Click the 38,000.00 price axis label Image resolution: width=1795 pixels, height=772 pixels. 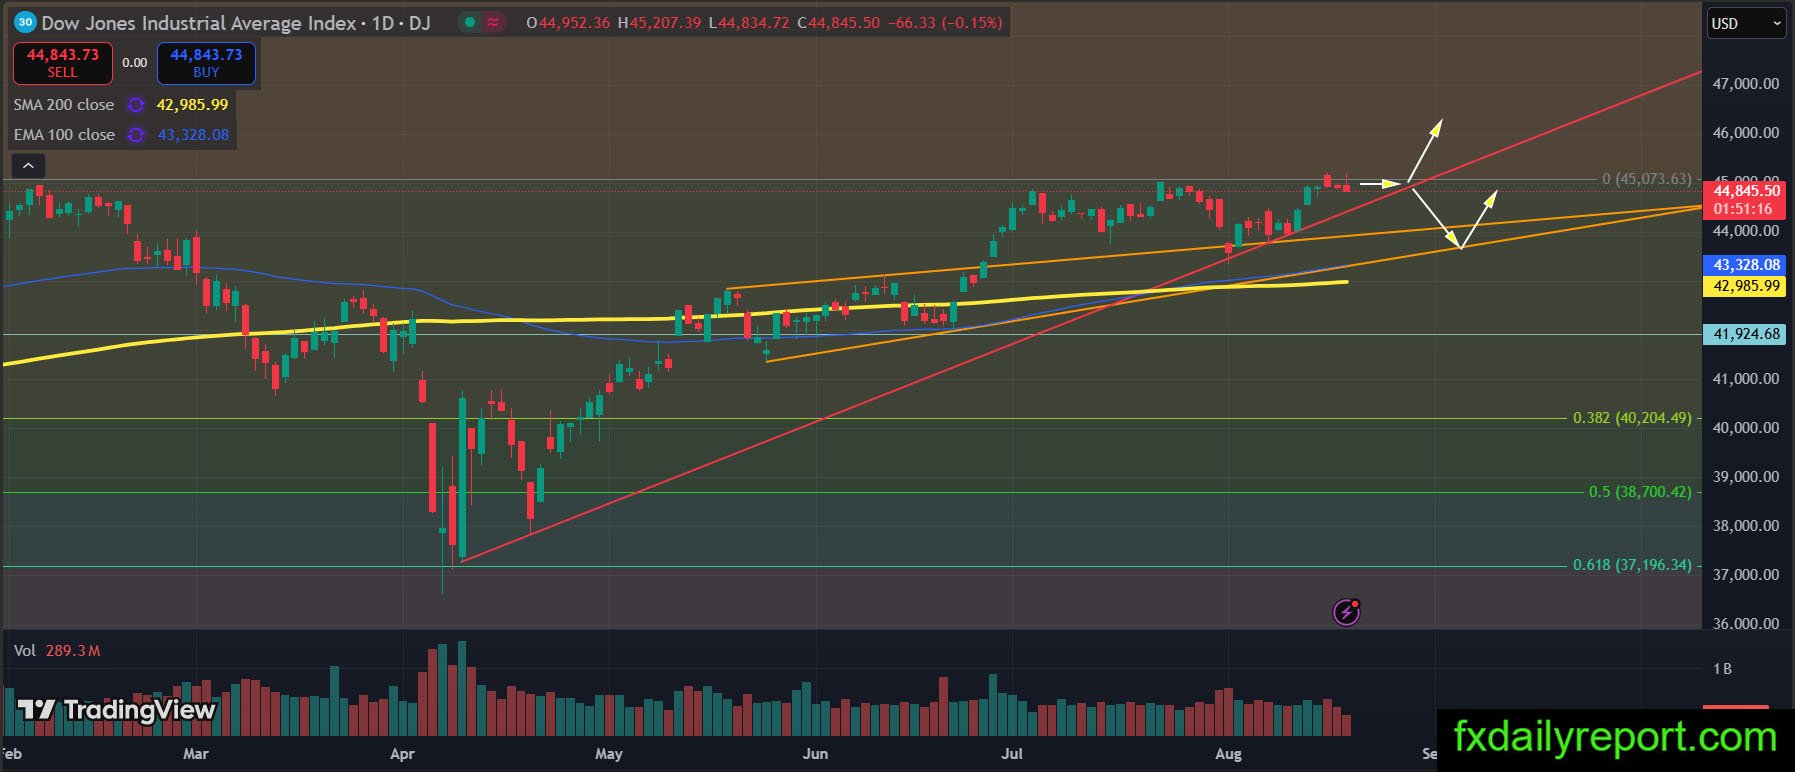1746,526
